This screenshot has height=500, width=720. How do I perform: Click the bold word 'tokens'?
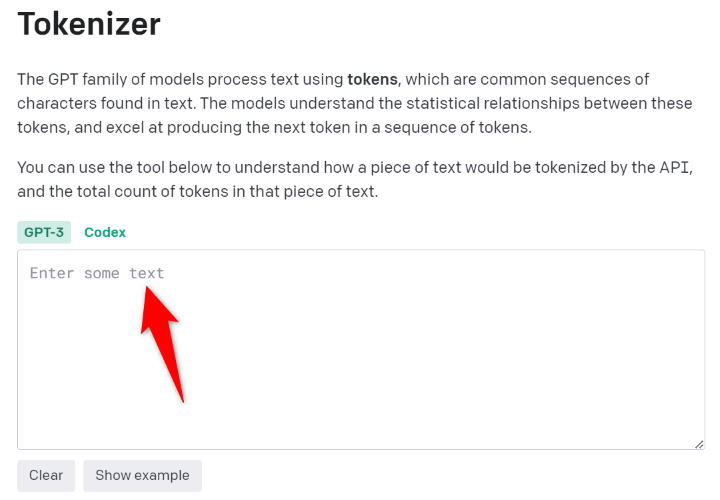point(372,79)
